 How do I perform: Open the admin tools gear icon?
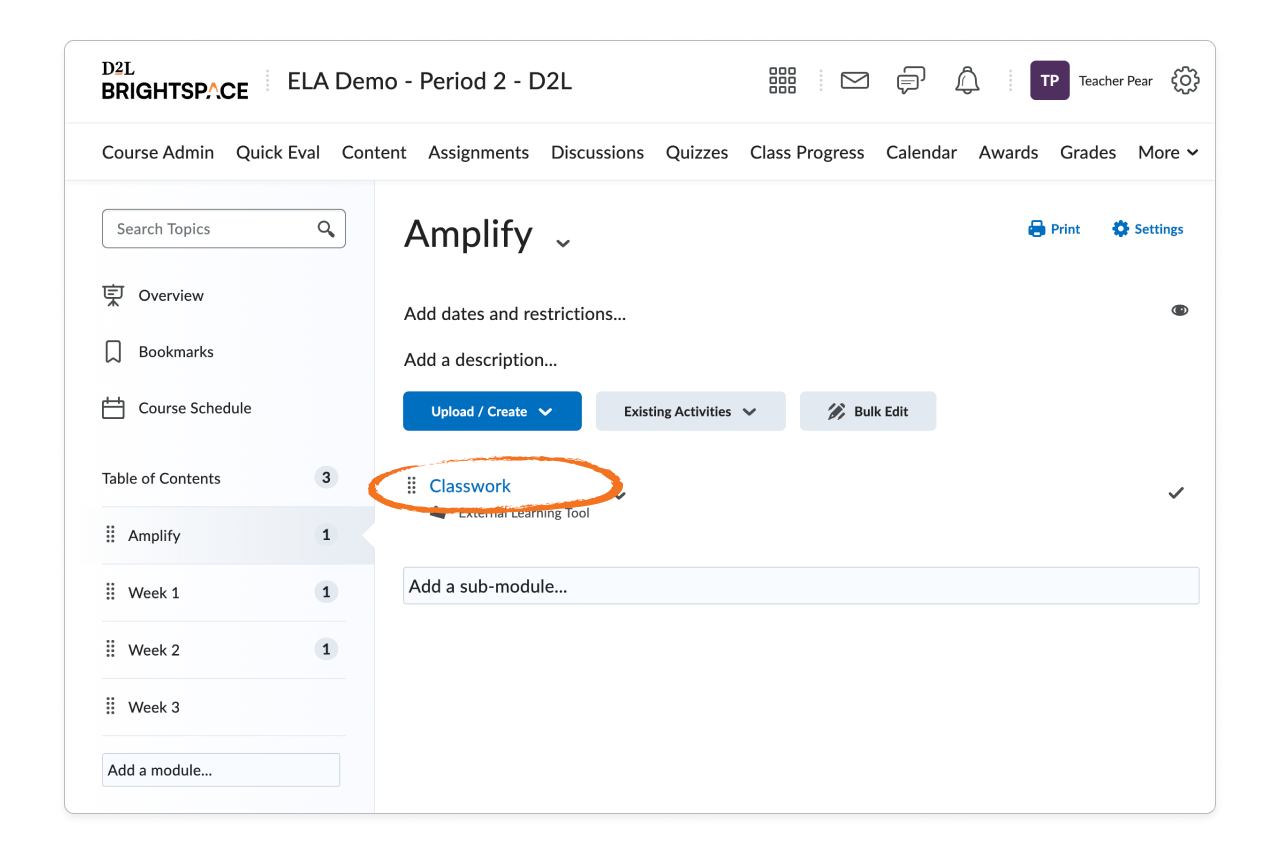point(1185,81)
